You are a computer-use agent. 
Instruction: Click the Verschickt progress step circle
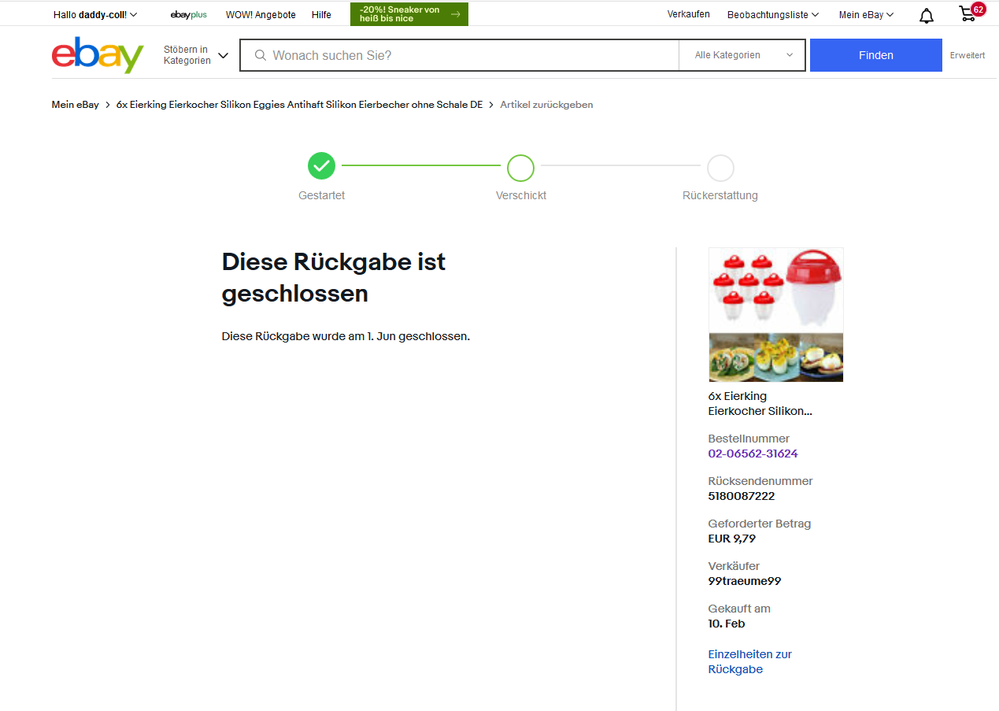[520, 167]
